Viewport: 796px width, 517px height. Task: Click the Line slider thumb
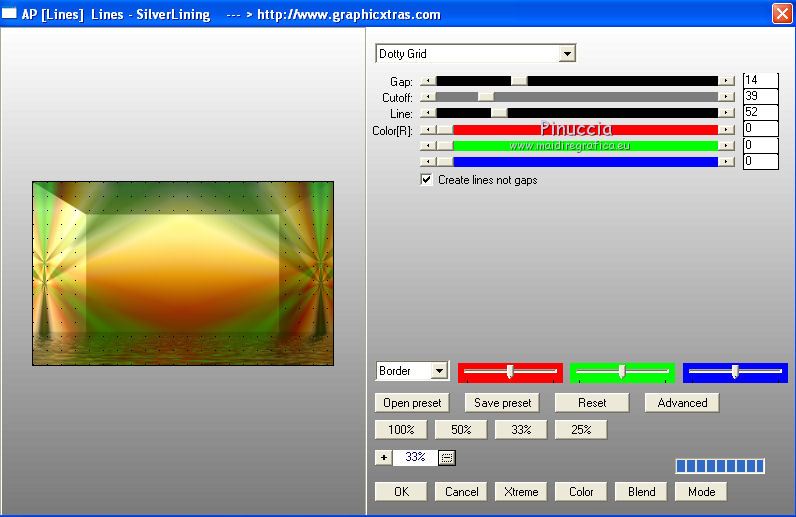tap(499, 113)
